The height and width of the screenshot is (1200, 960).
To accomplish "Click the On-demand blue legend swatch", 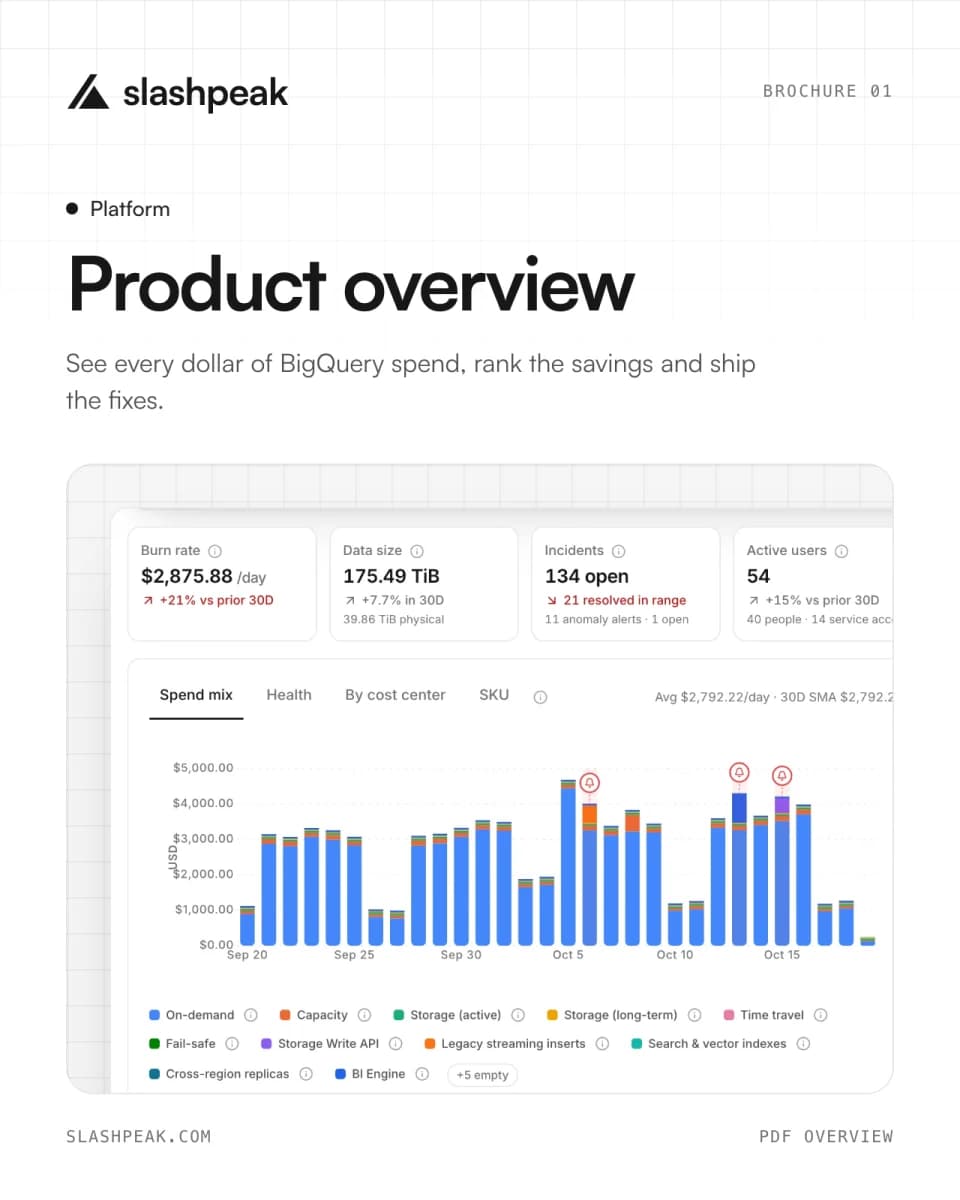I will pyautogui.click(x=154, y=1015).
